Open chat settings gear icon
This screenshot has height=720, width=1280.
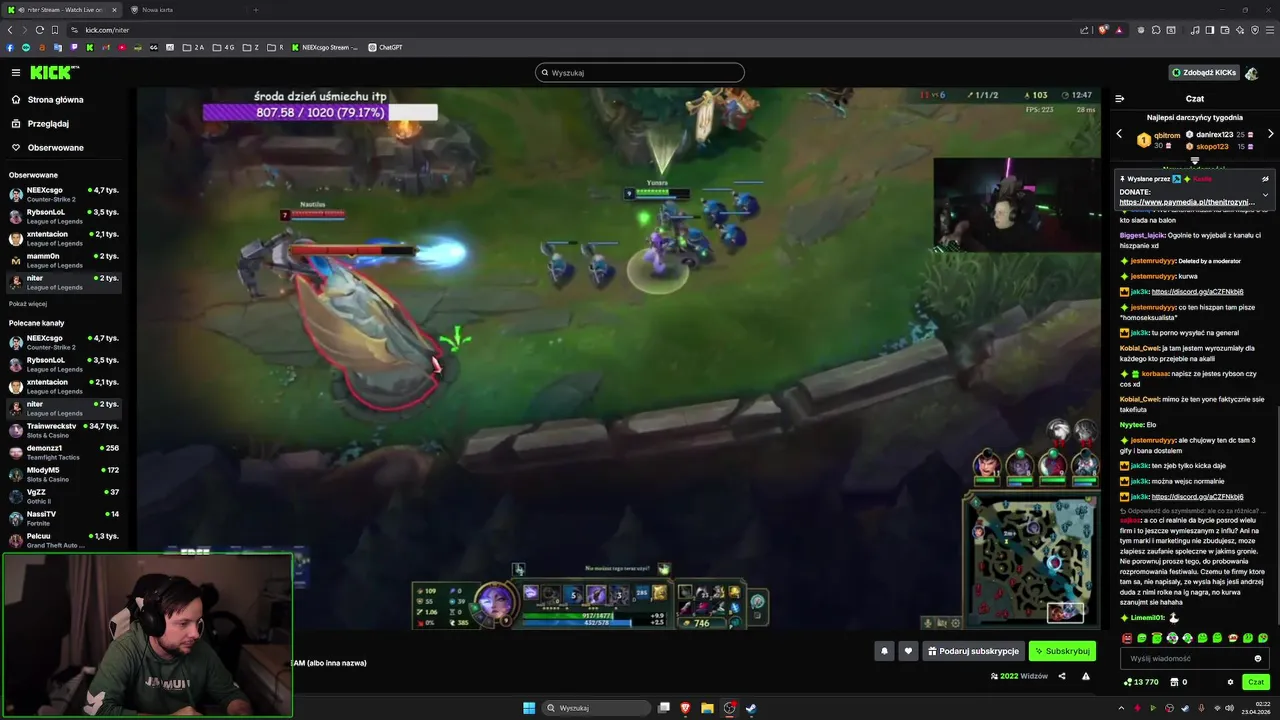(1230, 682)
